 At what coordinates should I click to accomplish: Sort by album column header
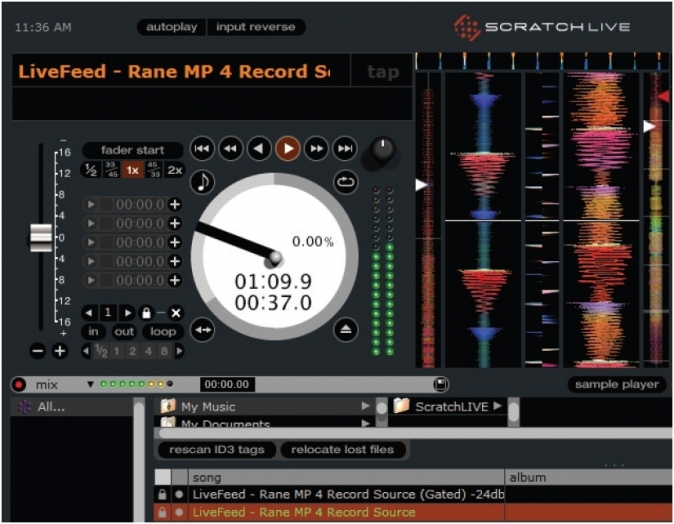click(589, 478)
